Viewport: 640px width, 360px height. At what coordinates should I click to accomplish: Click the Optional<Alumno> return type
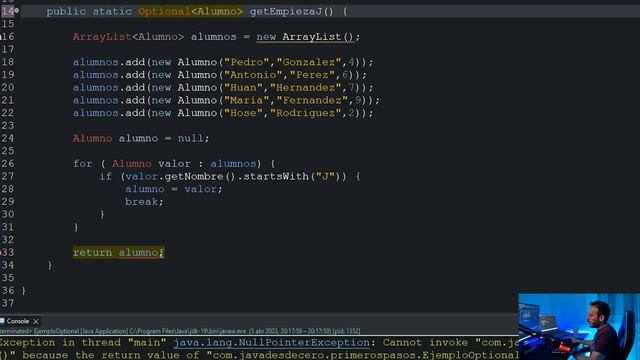click(191, 11)
